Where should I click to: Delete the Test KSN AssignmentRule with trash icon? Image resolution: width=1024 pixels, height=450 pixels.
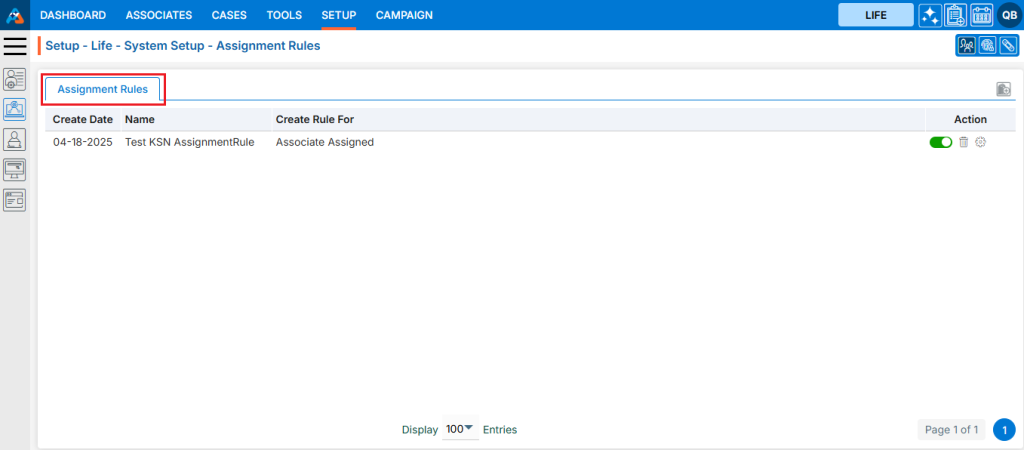[964, 142]
